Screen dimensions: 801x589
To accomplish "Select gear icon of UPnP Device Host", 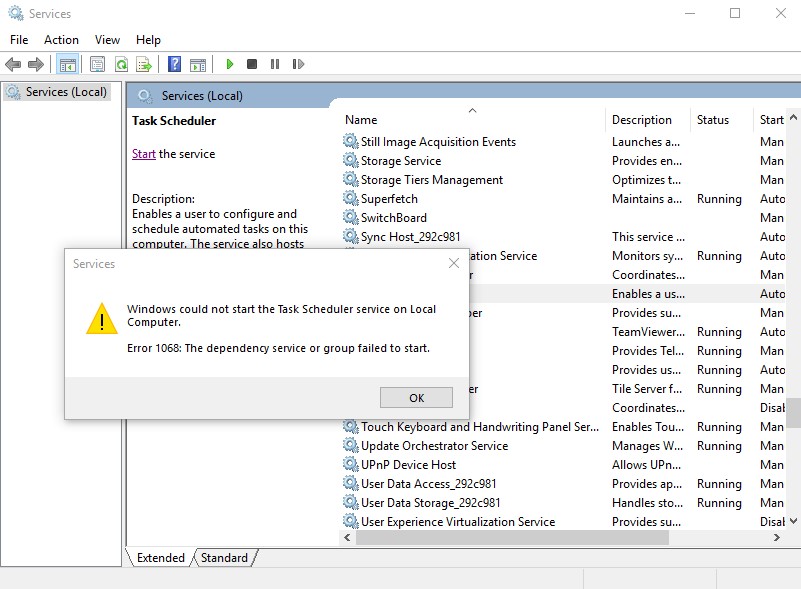I will coord(350,464).
